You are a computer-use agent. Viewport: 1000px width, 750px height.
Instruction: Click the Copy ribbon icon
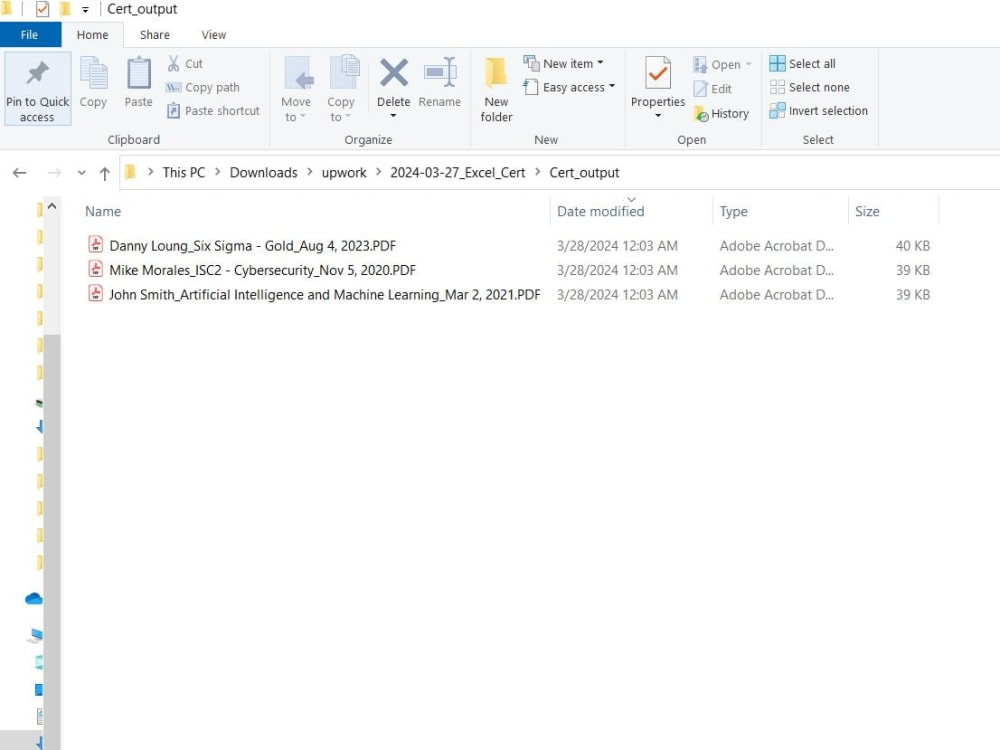click(93, 73)
